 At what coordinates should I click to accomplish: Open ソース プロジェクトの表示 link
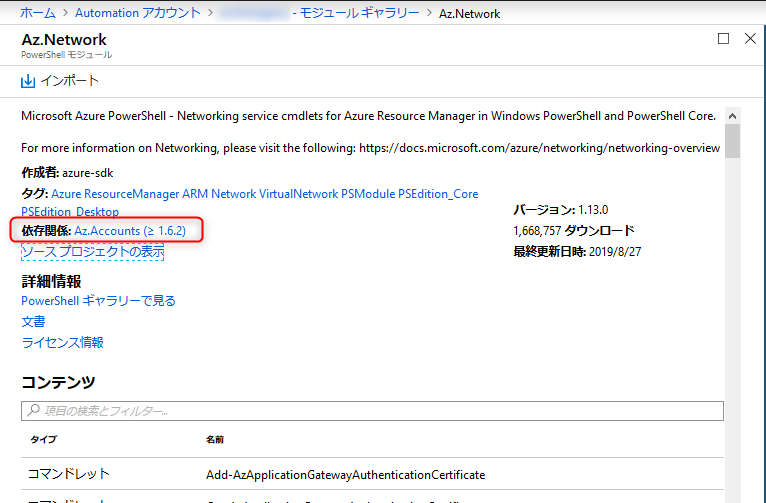[92, 252]
